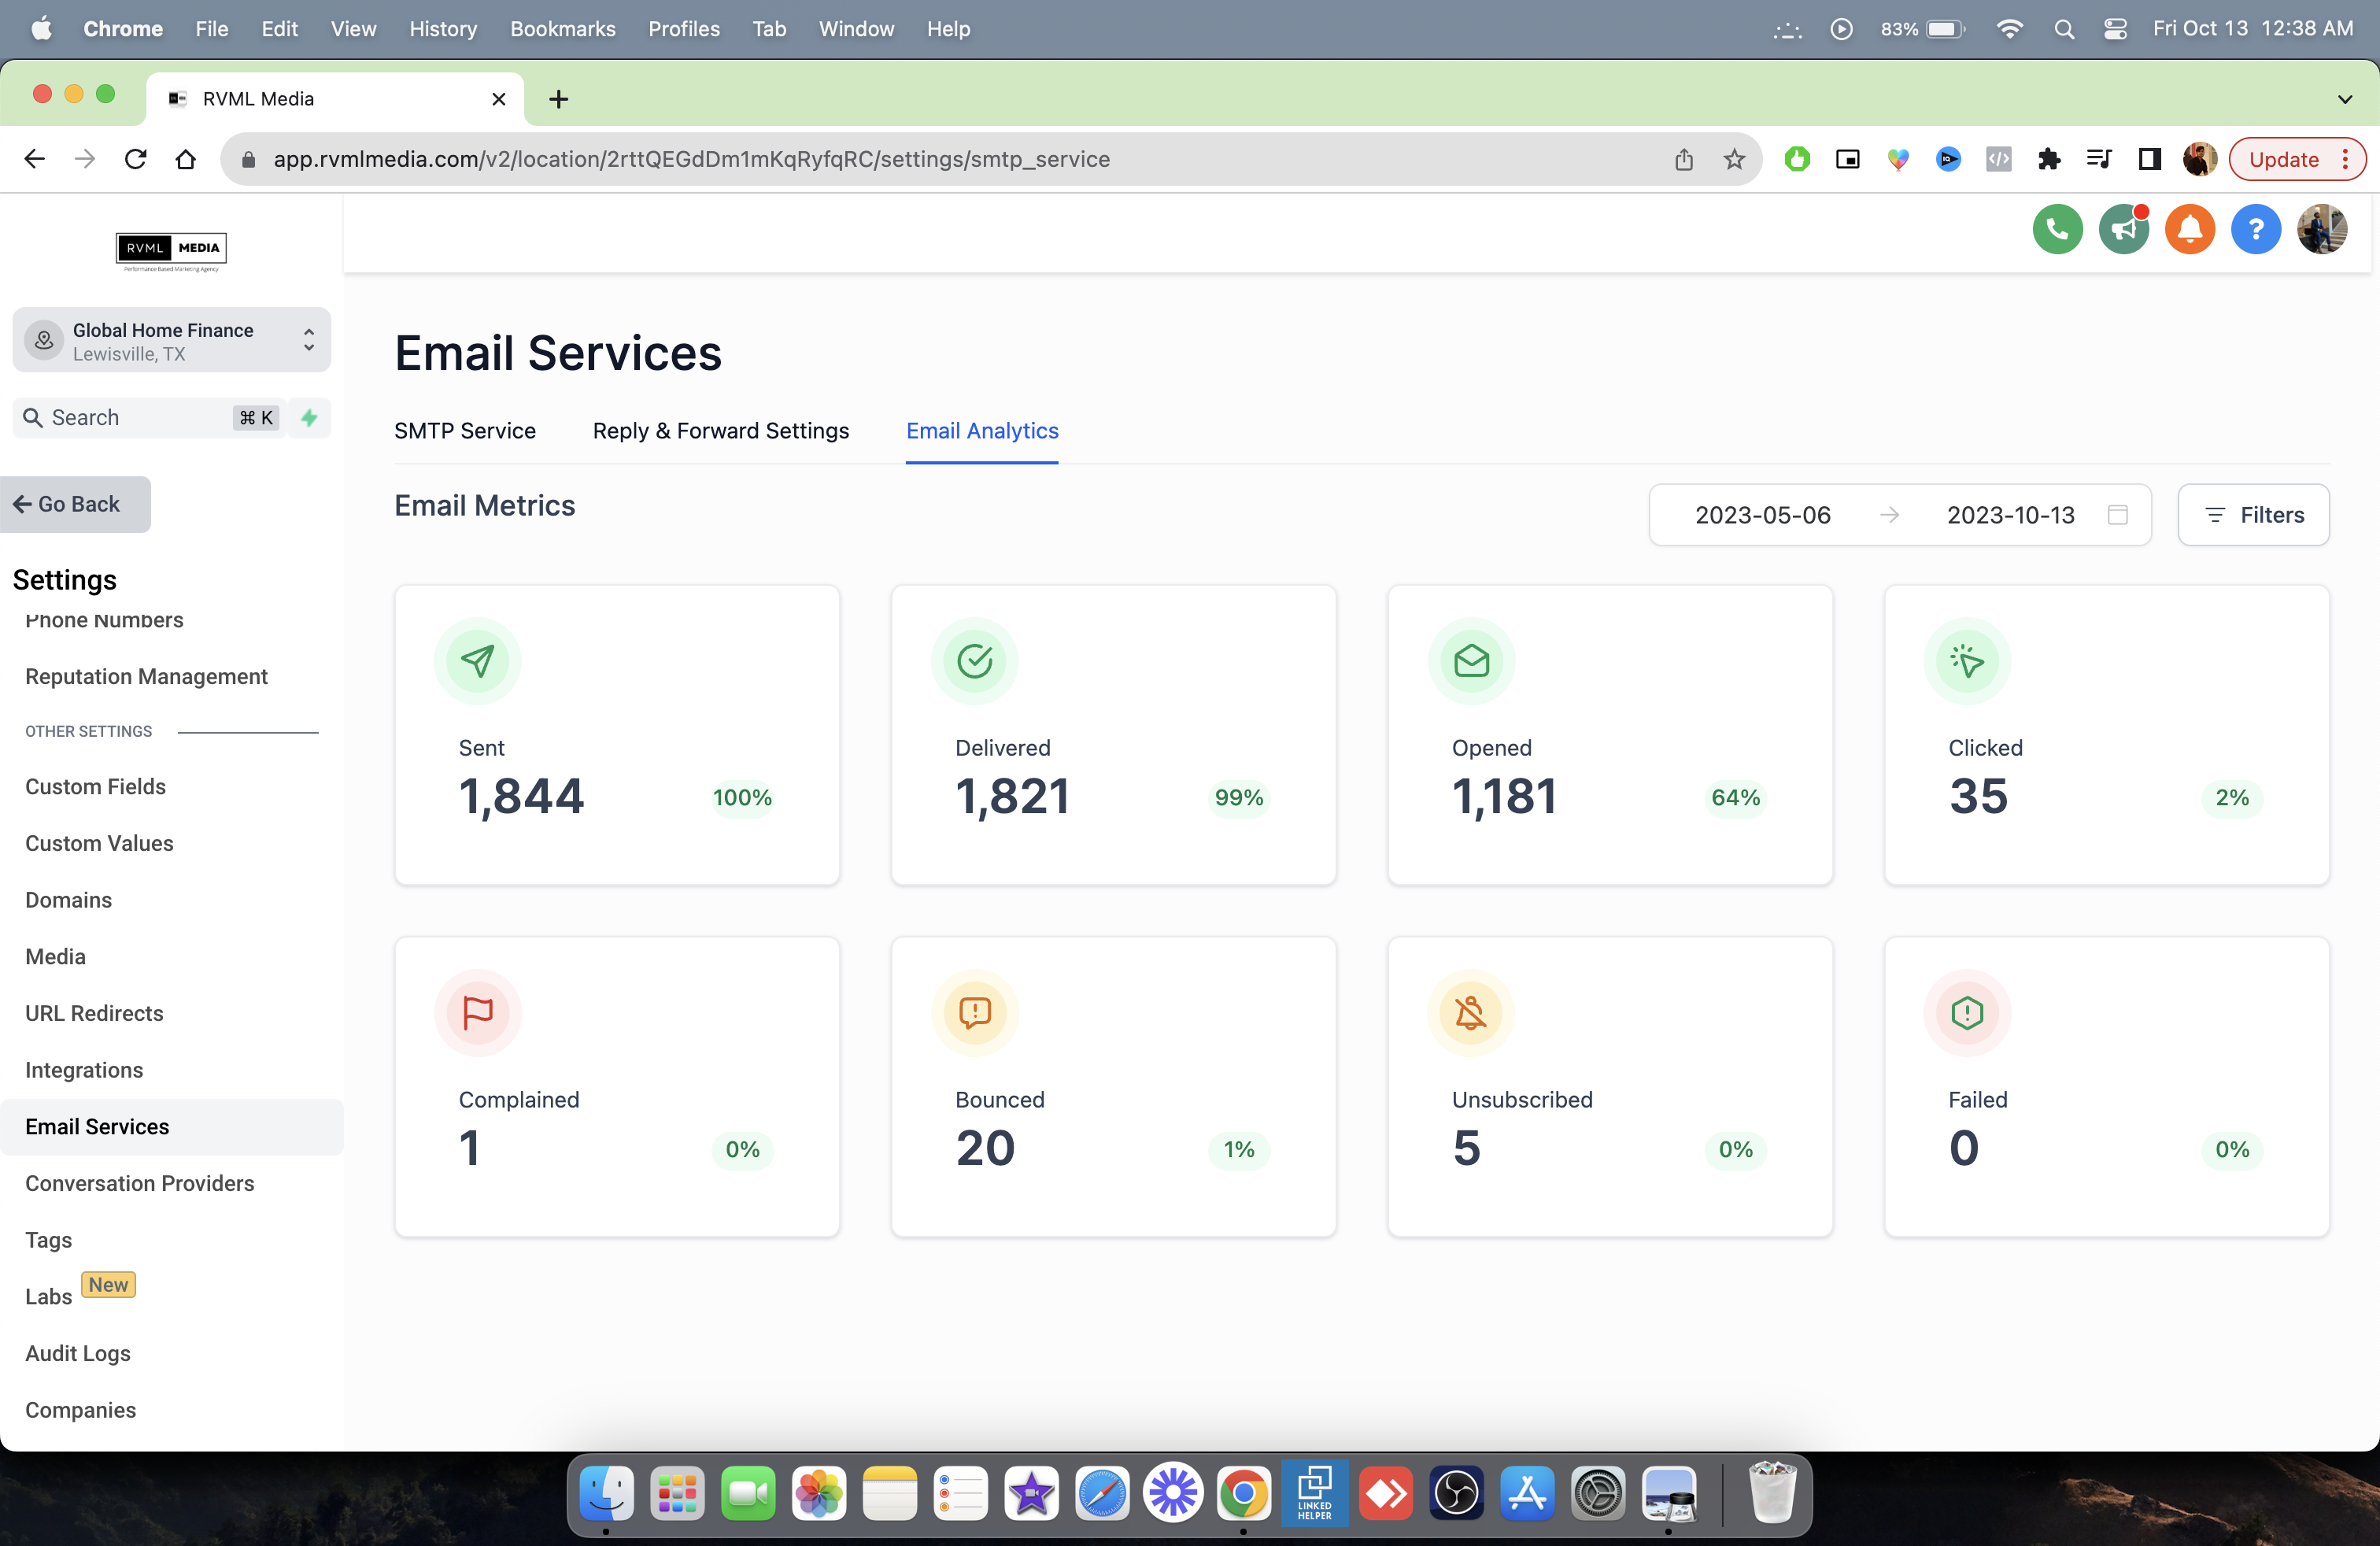The width and height of the screenshot is (2380, 1546).
Task: Click the blue help question mark
Action: point(2256,230)
